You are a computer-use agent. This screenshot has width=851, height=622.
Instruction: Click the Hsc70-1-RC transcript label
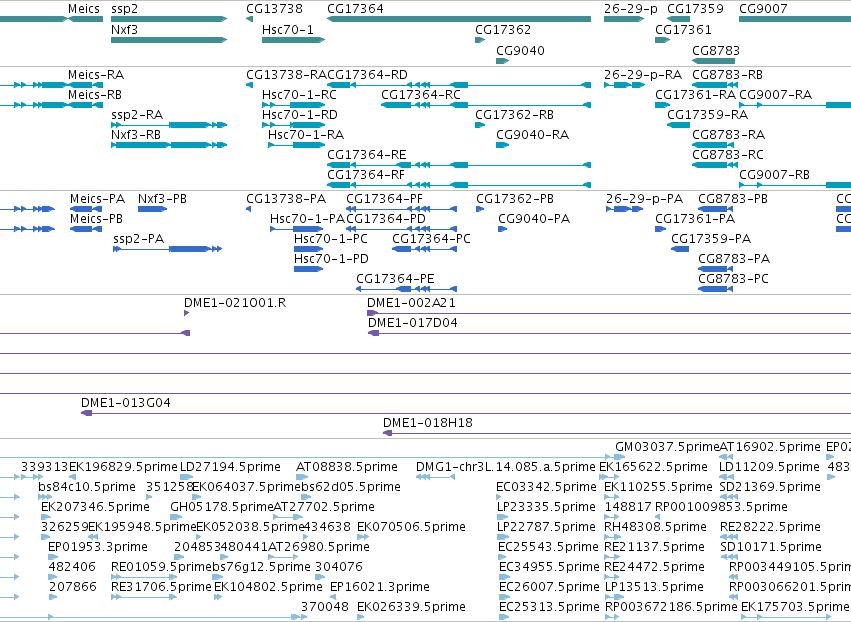[299, 94]
